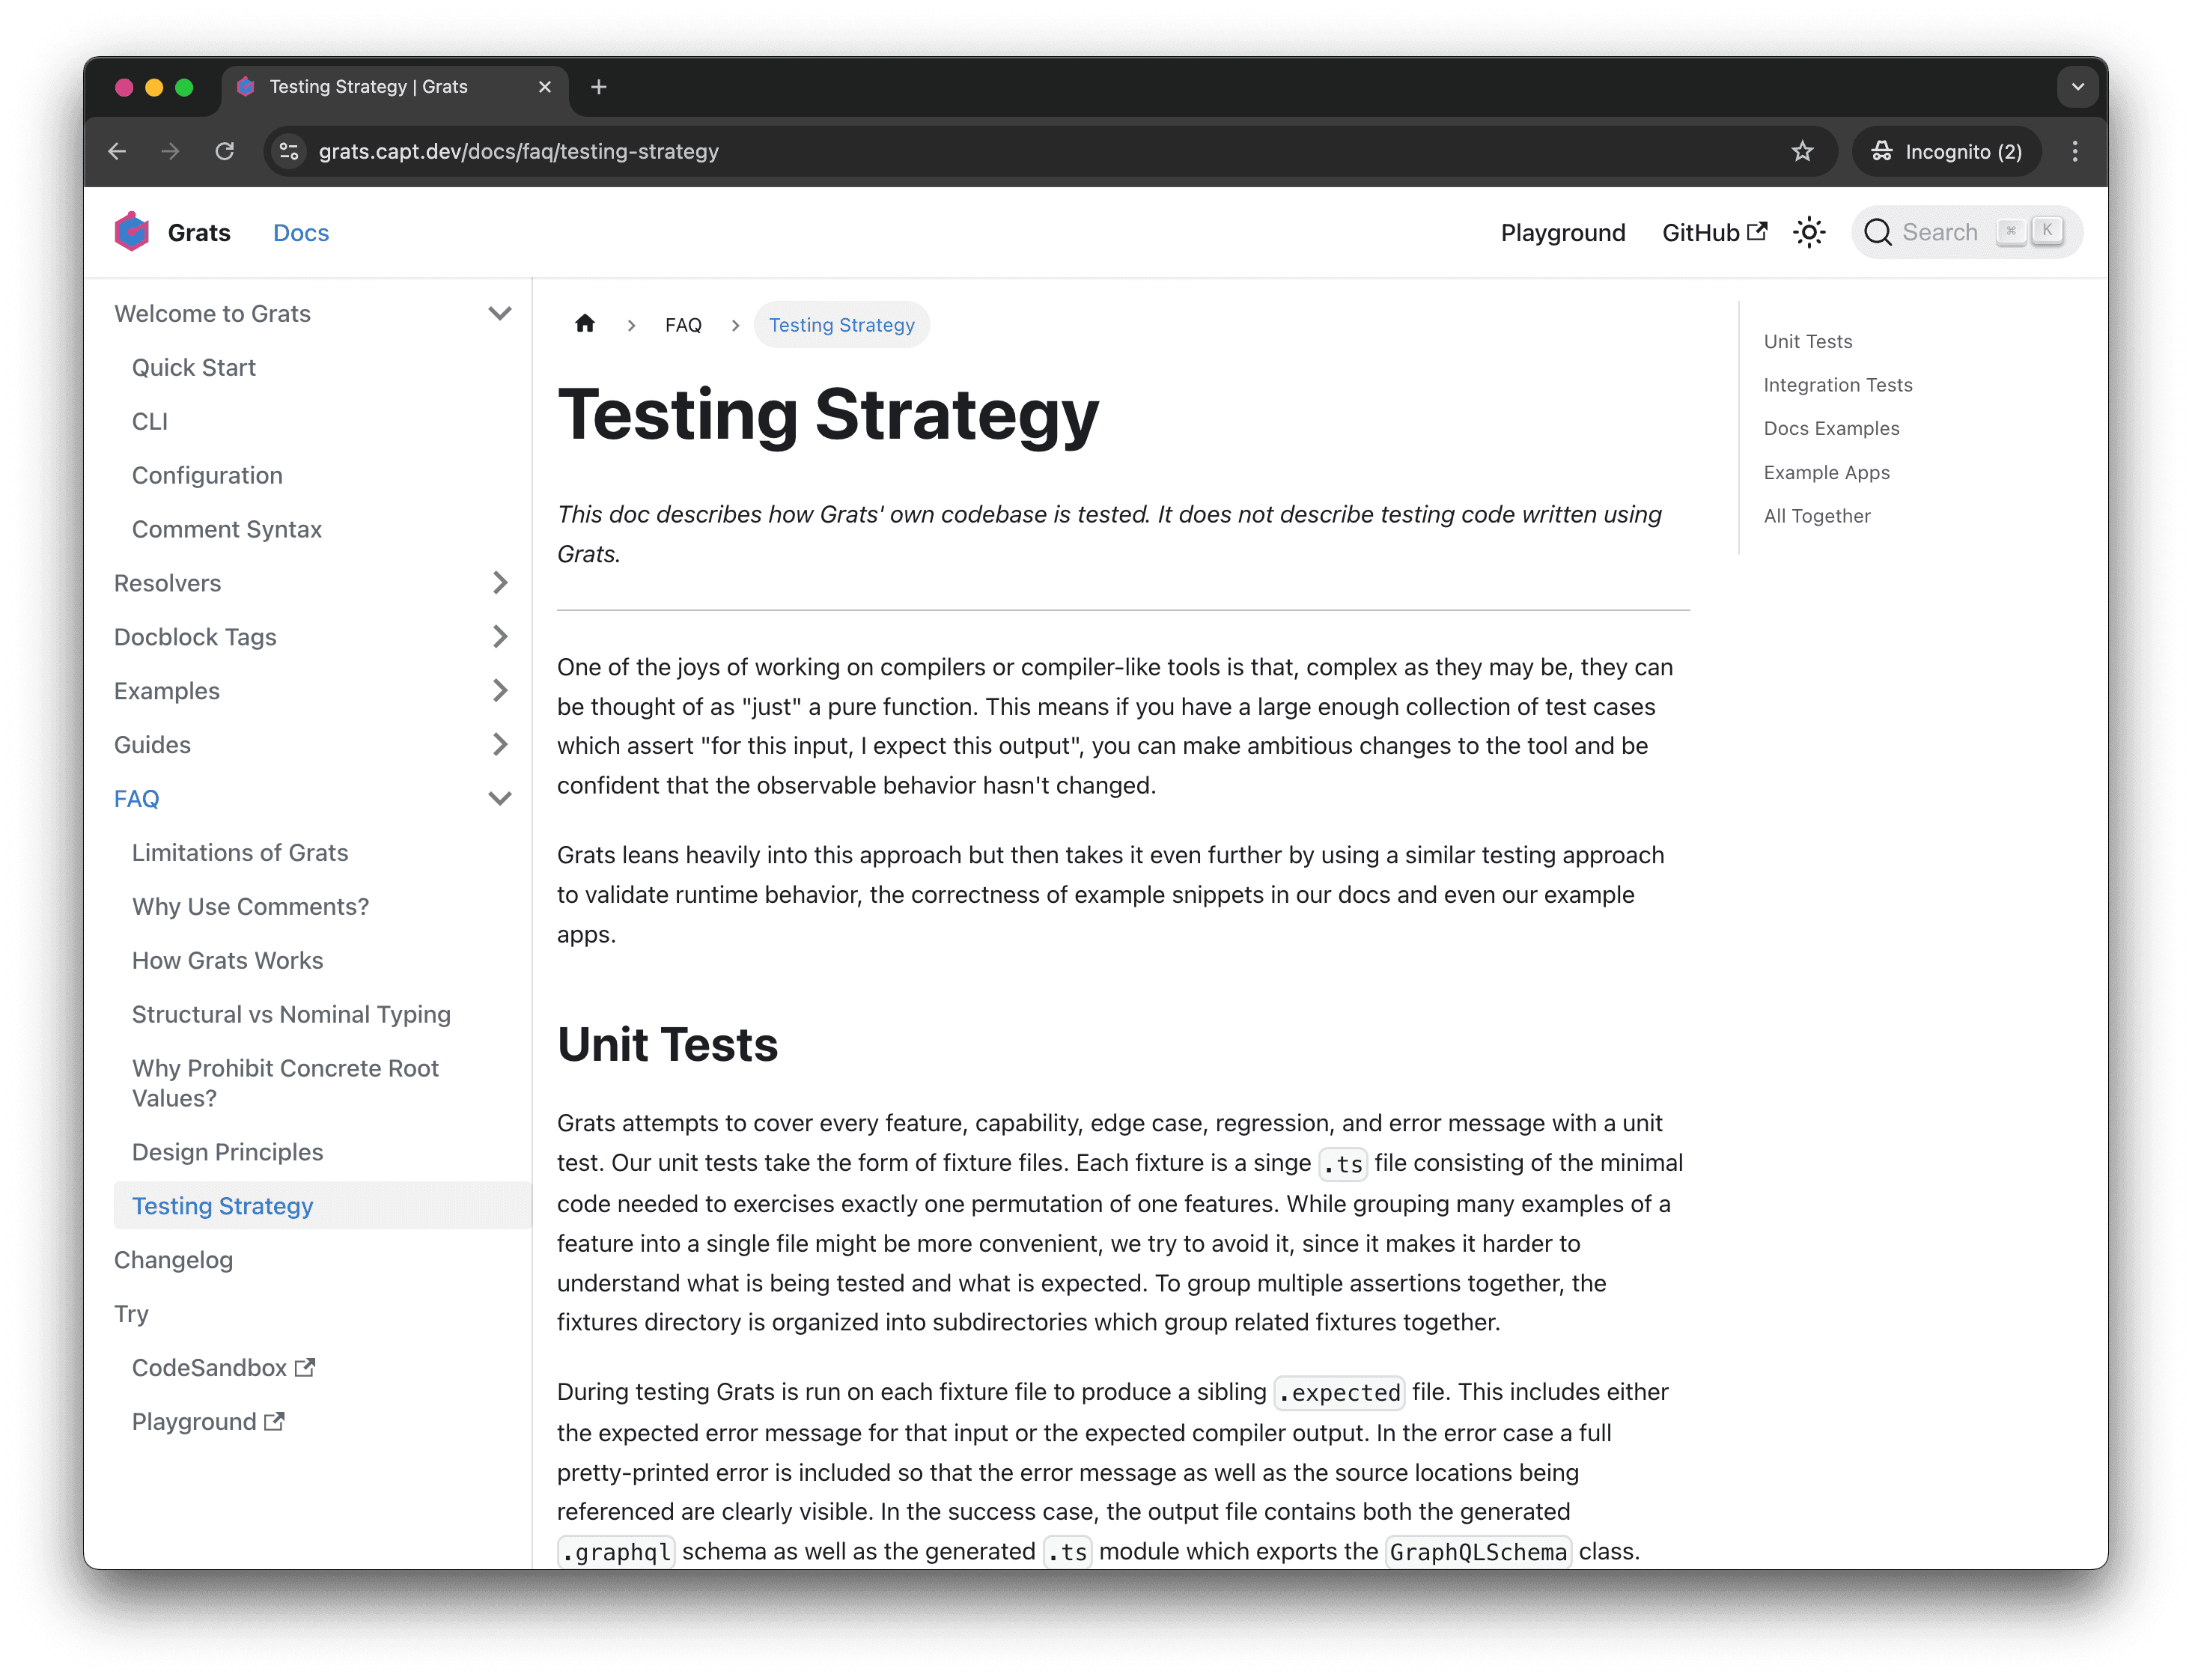
Task: Click the home breadcrumb icon
Action: coord(585,324)
